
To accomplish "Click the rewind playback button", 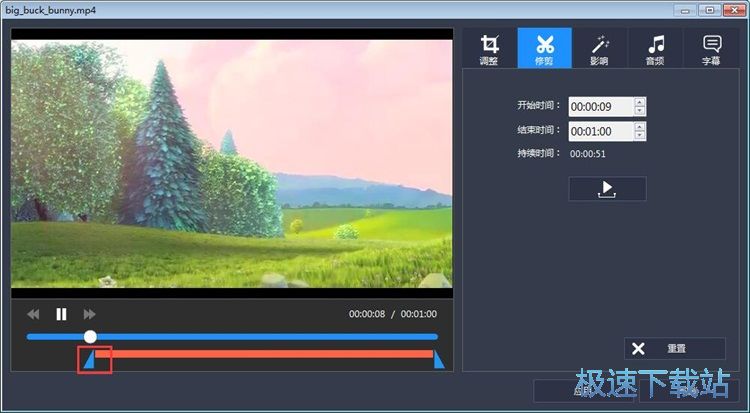I will [33, 314].
